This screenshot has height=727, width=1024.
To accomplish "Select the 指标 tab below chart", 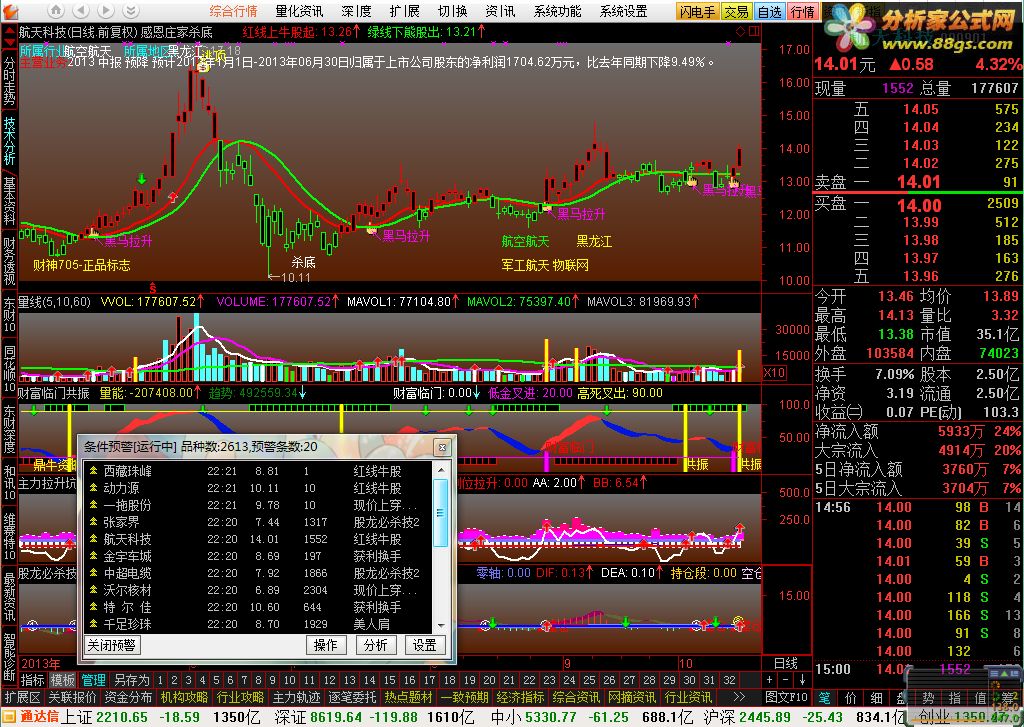I will pyautogui.click(x=33, y=680).
